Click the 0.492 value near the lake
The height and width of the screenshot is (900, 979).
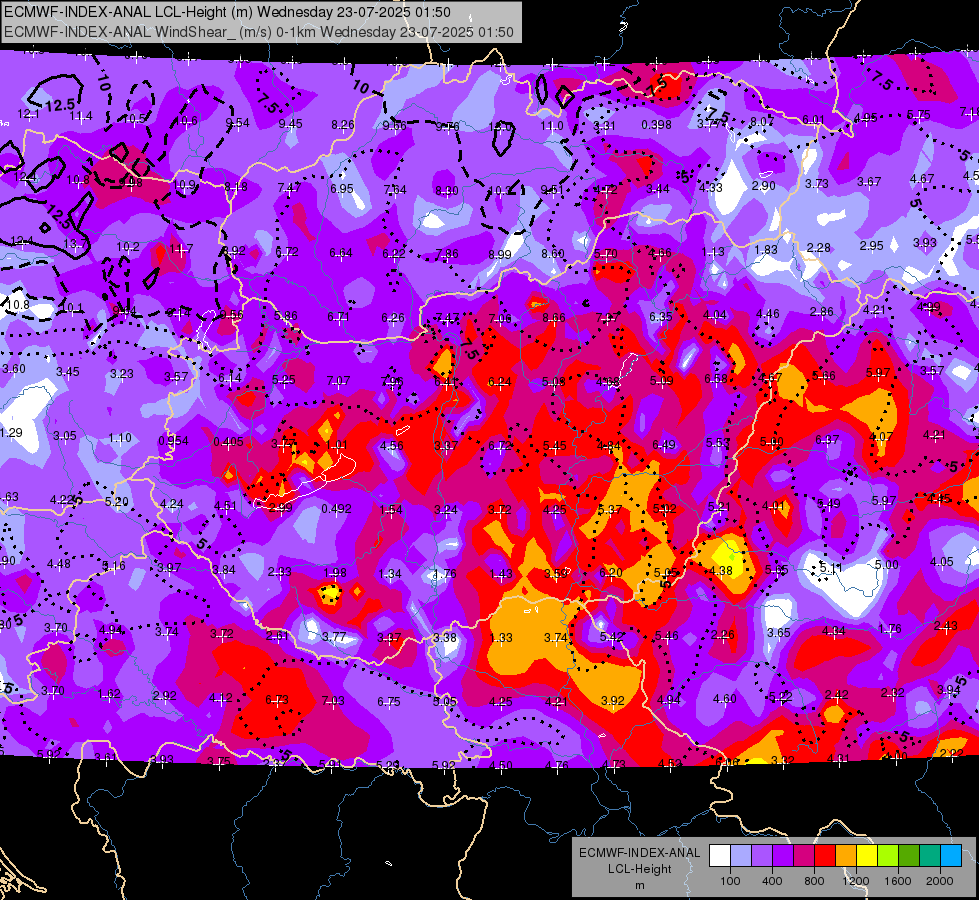pos(336,509)
